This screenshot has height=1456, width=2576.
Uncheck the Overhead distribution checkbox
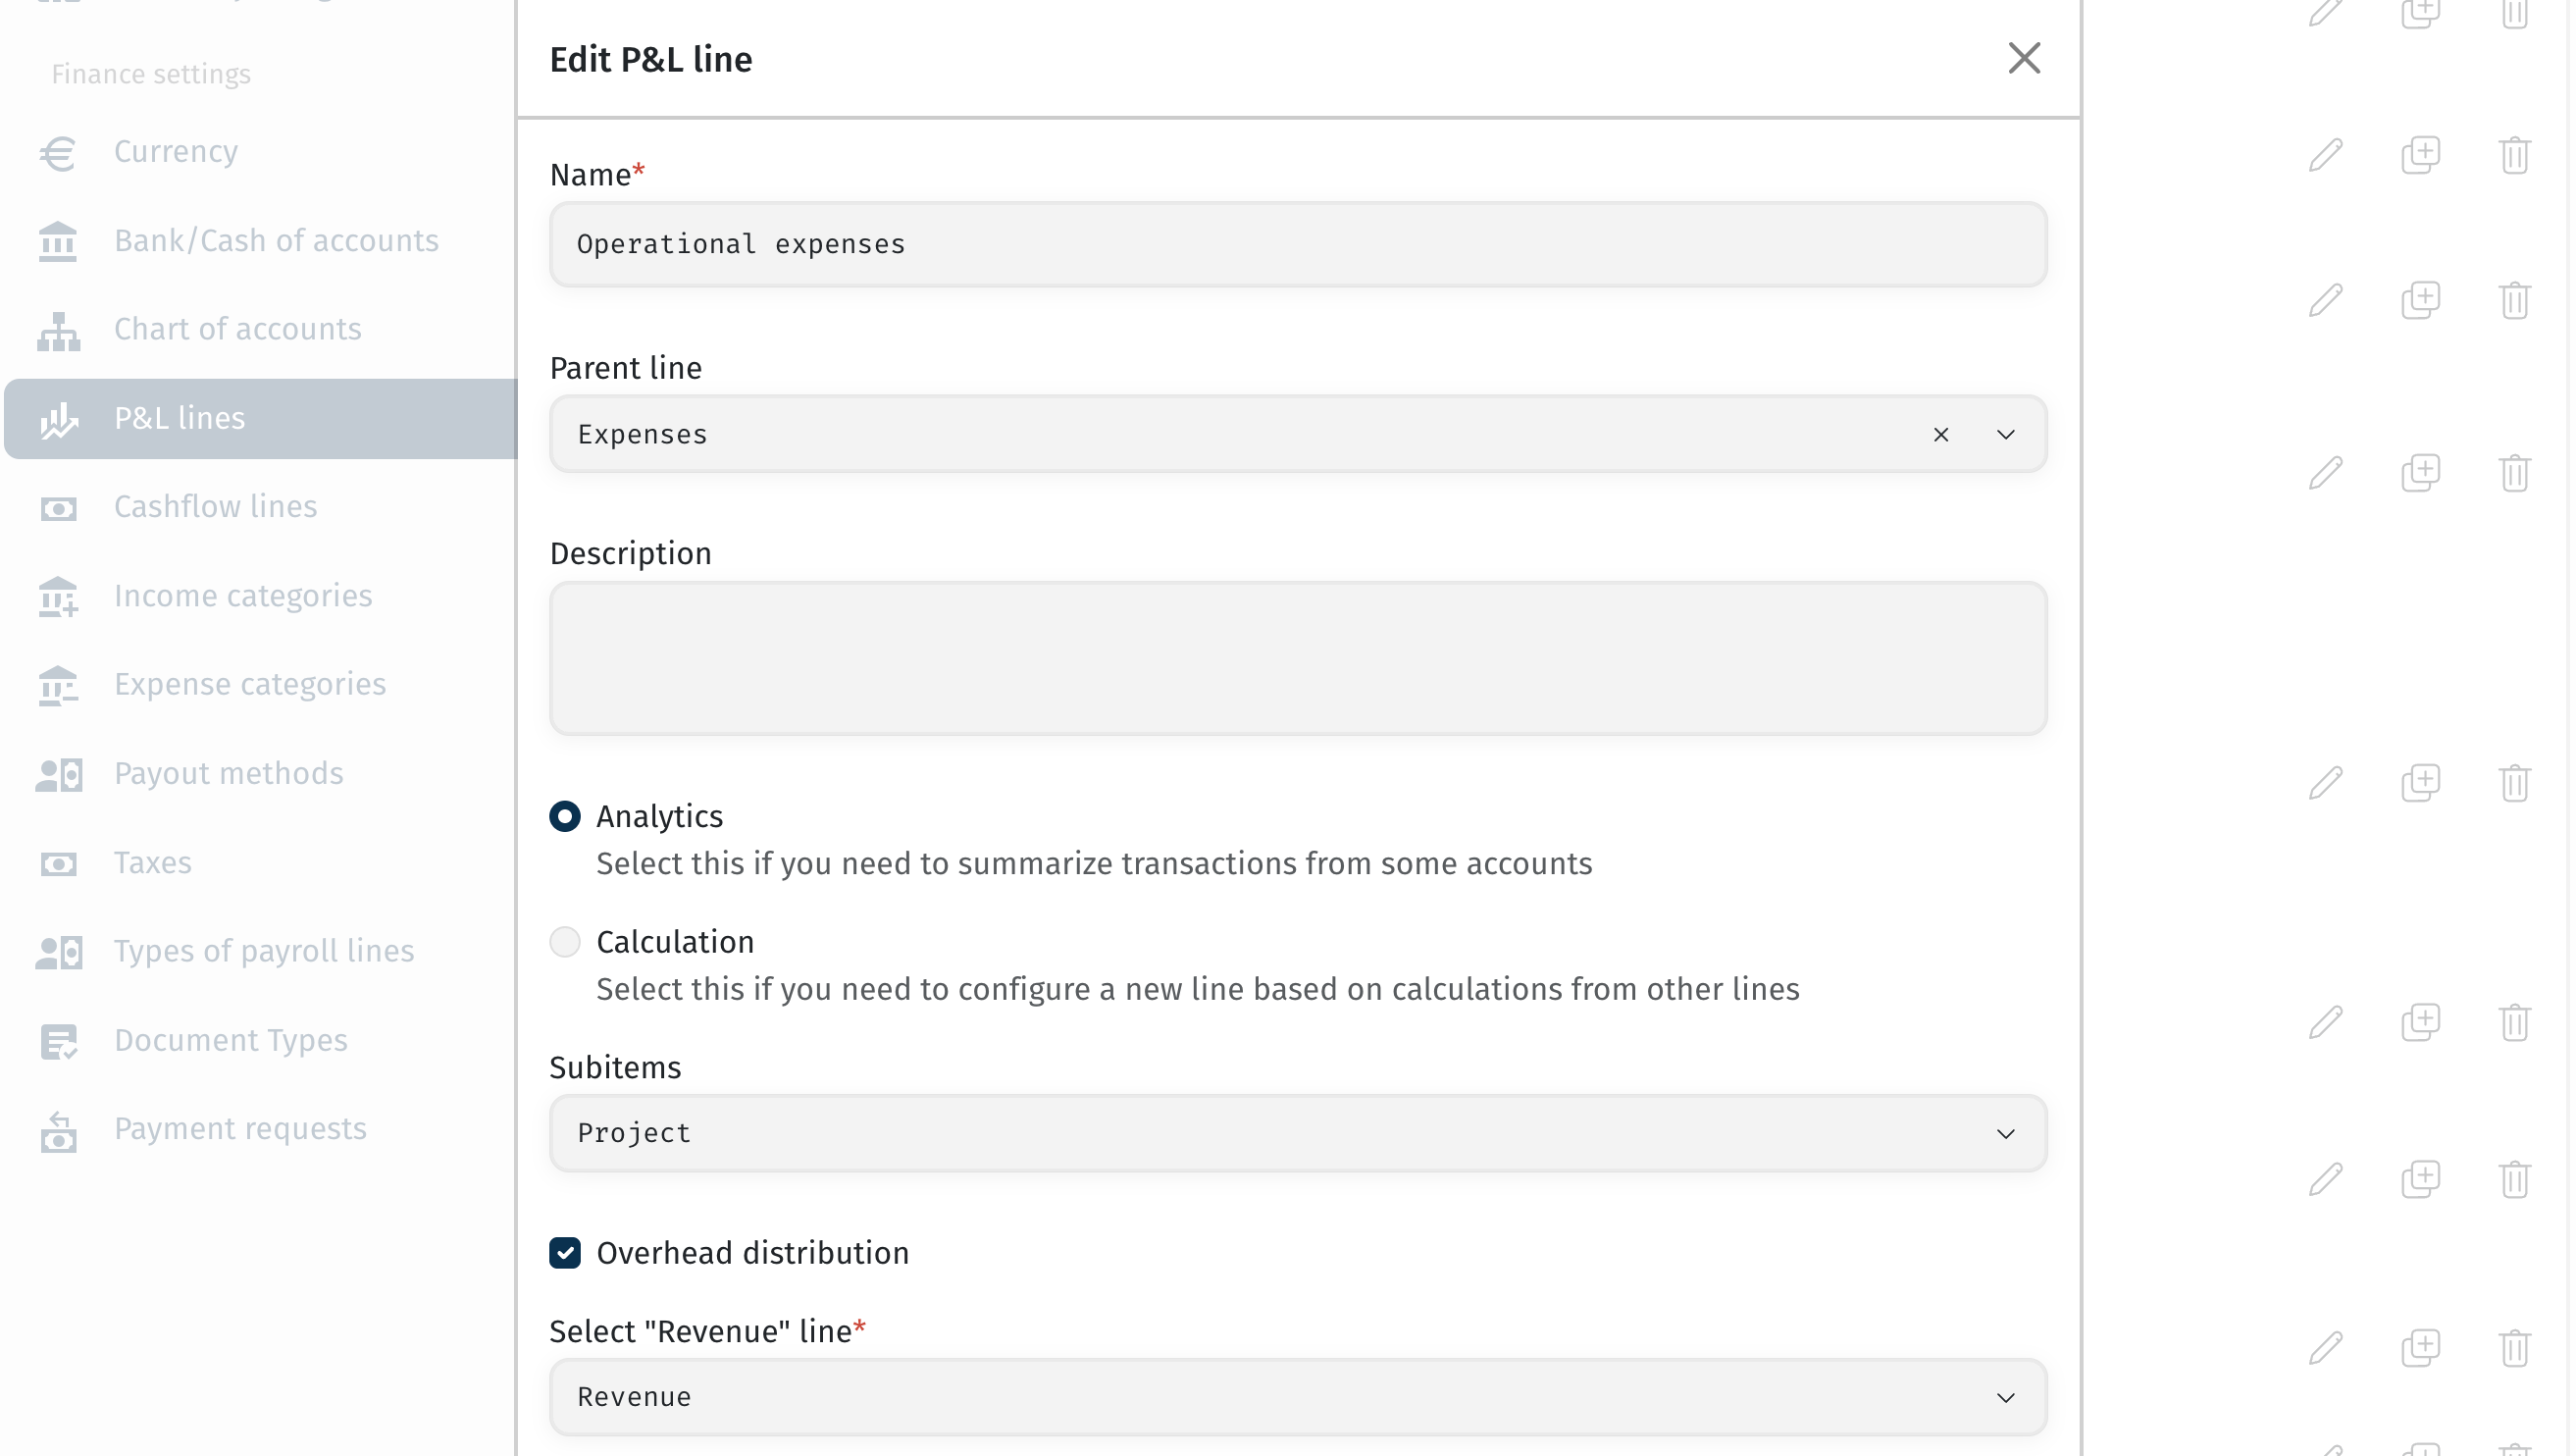point(565,1253)
